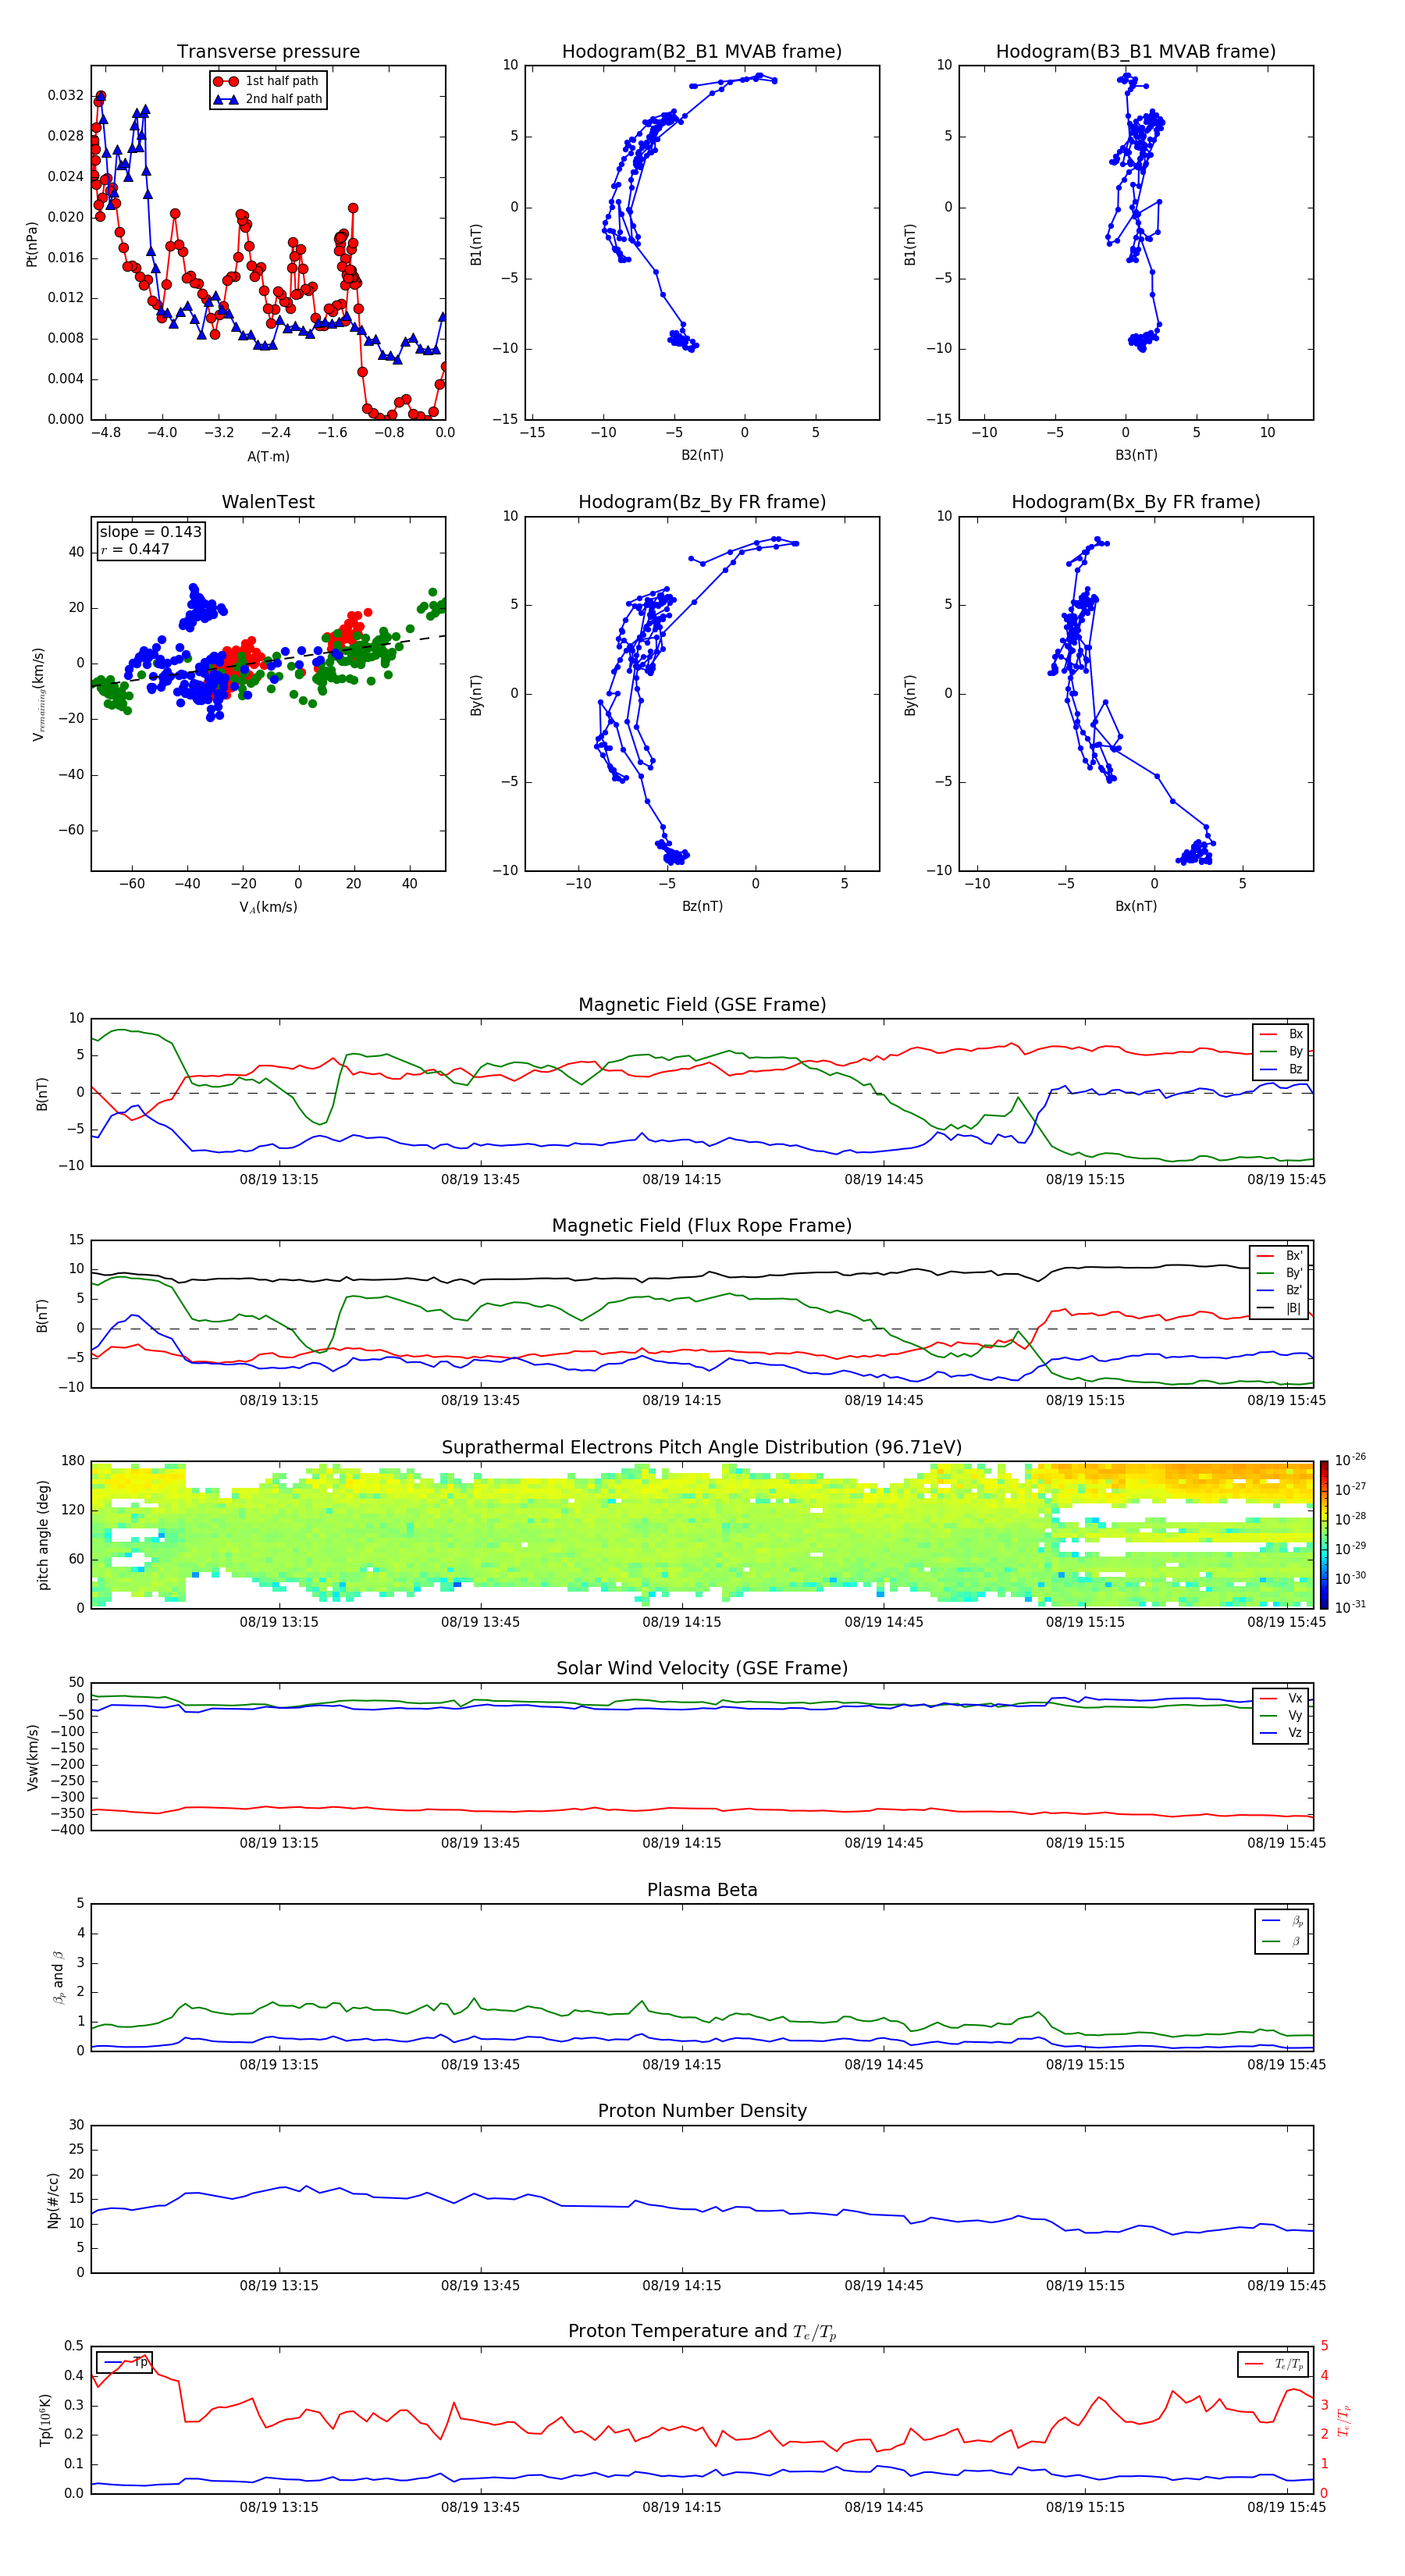Select Bz' in the Flux Rope legend
The image size is (1405, 2576).
[x=1279, y=1290]
